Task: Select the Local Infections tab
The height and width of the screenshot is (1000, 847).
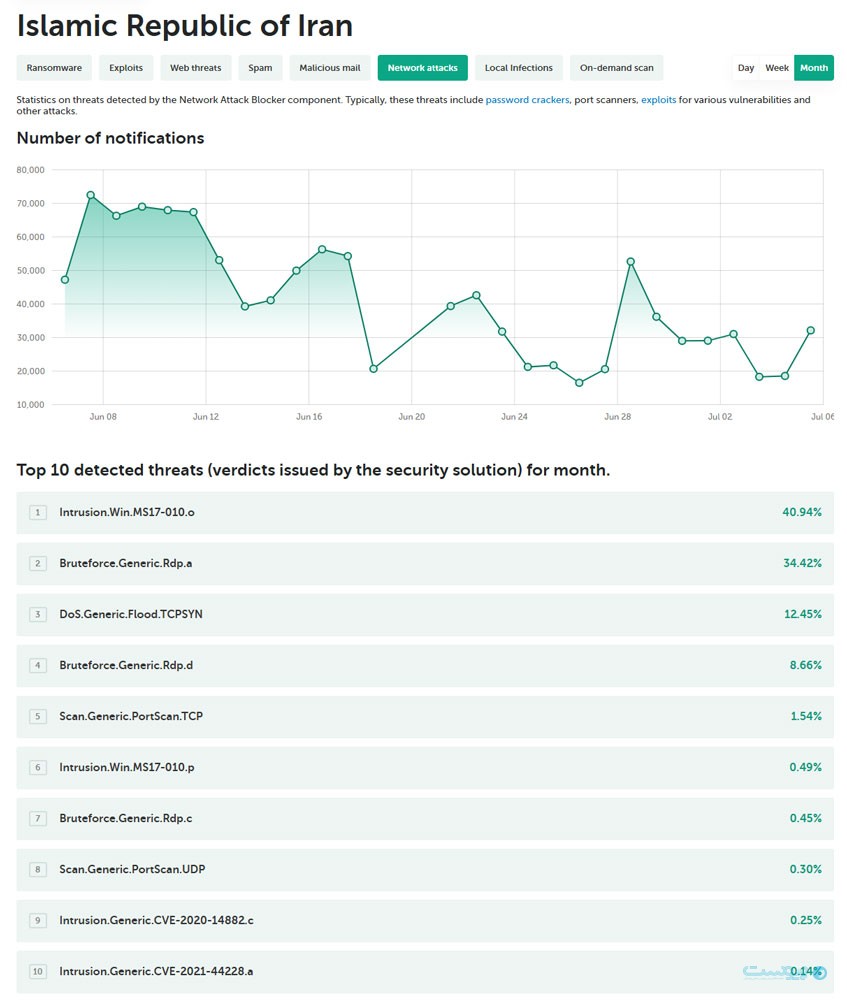Action: point(518,68)
